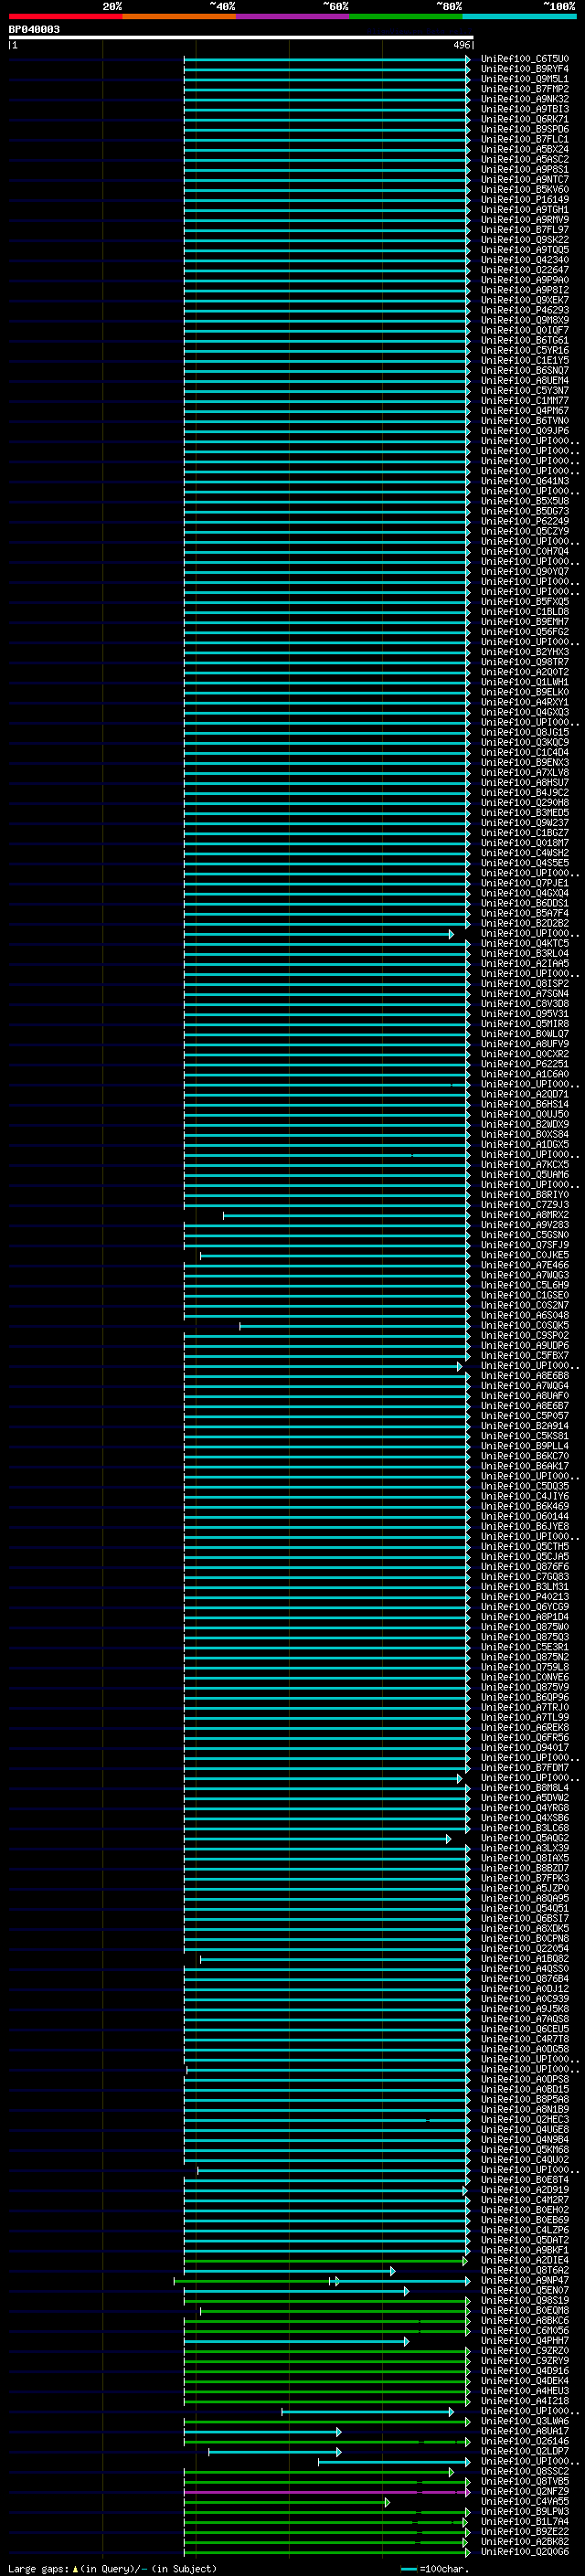Select hit UniRef100_P16149

coord(525,200)
